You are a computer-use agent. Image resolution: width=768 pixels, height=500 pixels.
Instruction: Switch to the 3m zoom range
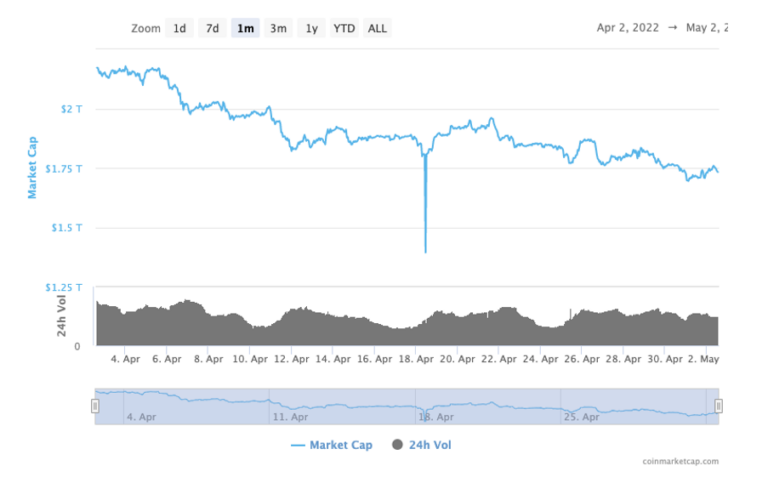click(278, 28)
